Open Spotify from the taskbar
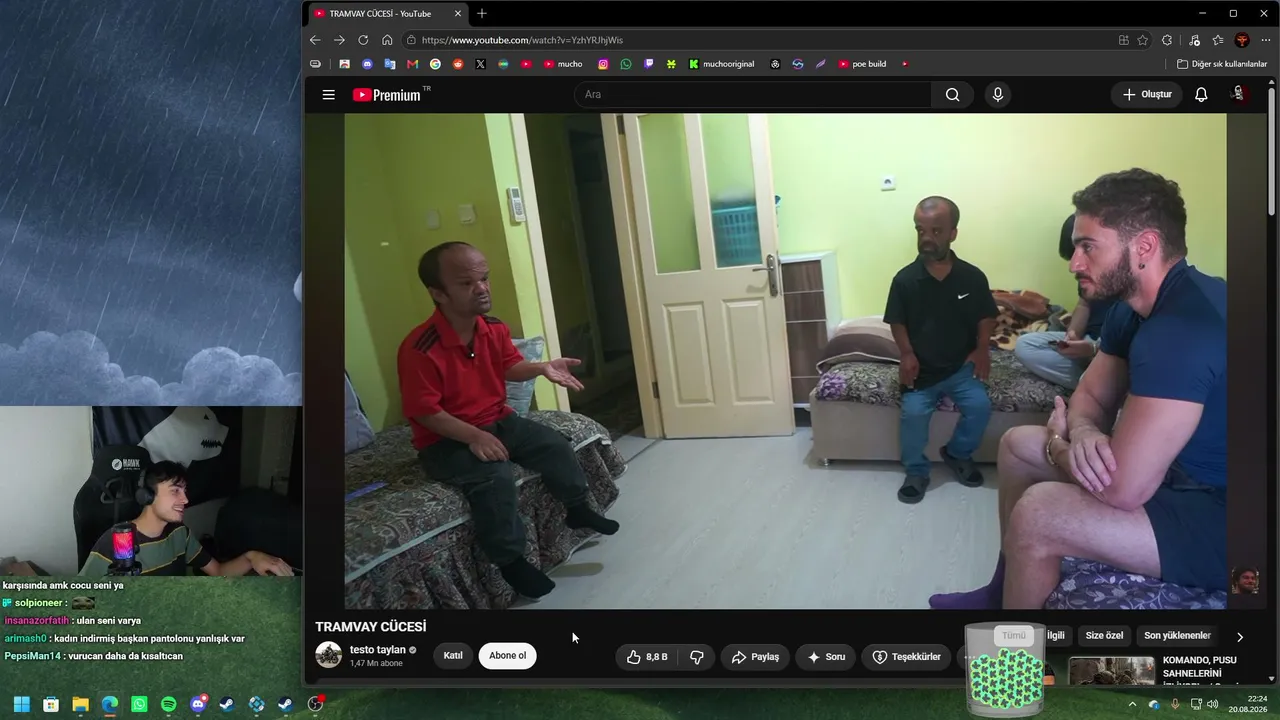1280x720 pixels. coord(168,704)
